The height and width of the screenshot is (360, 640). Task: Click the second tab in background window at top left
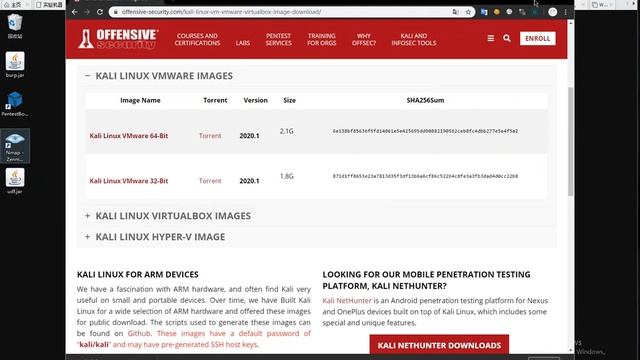[x=48, y=4]
